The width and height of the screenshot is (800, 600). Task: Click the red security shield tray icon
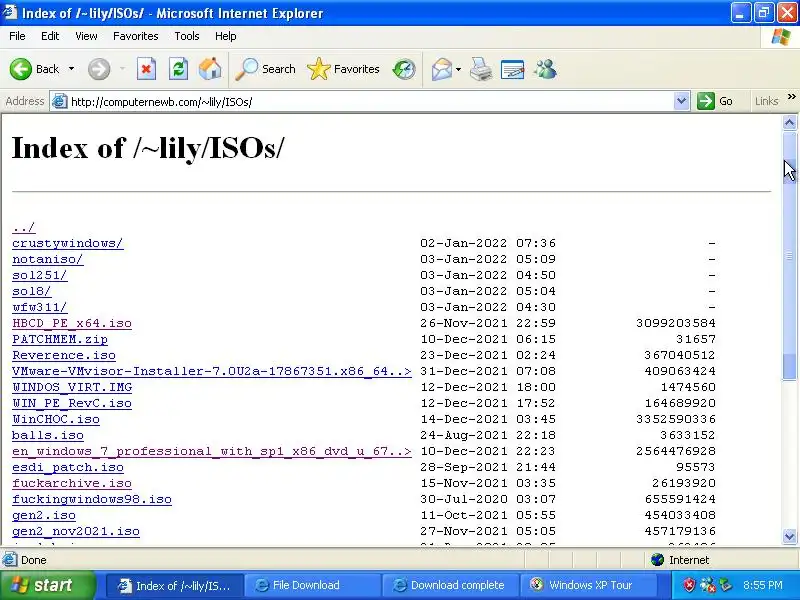coord(689,585)
